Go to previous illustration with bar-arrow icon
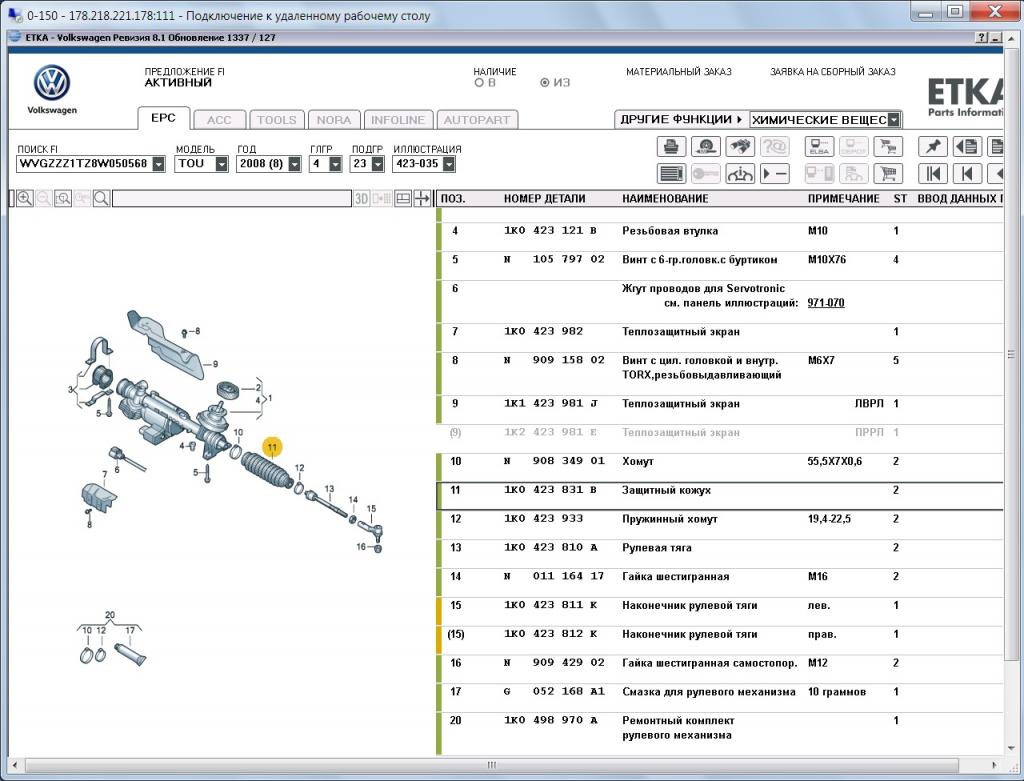Screen dimensions: 1024x781 point(967,174)
